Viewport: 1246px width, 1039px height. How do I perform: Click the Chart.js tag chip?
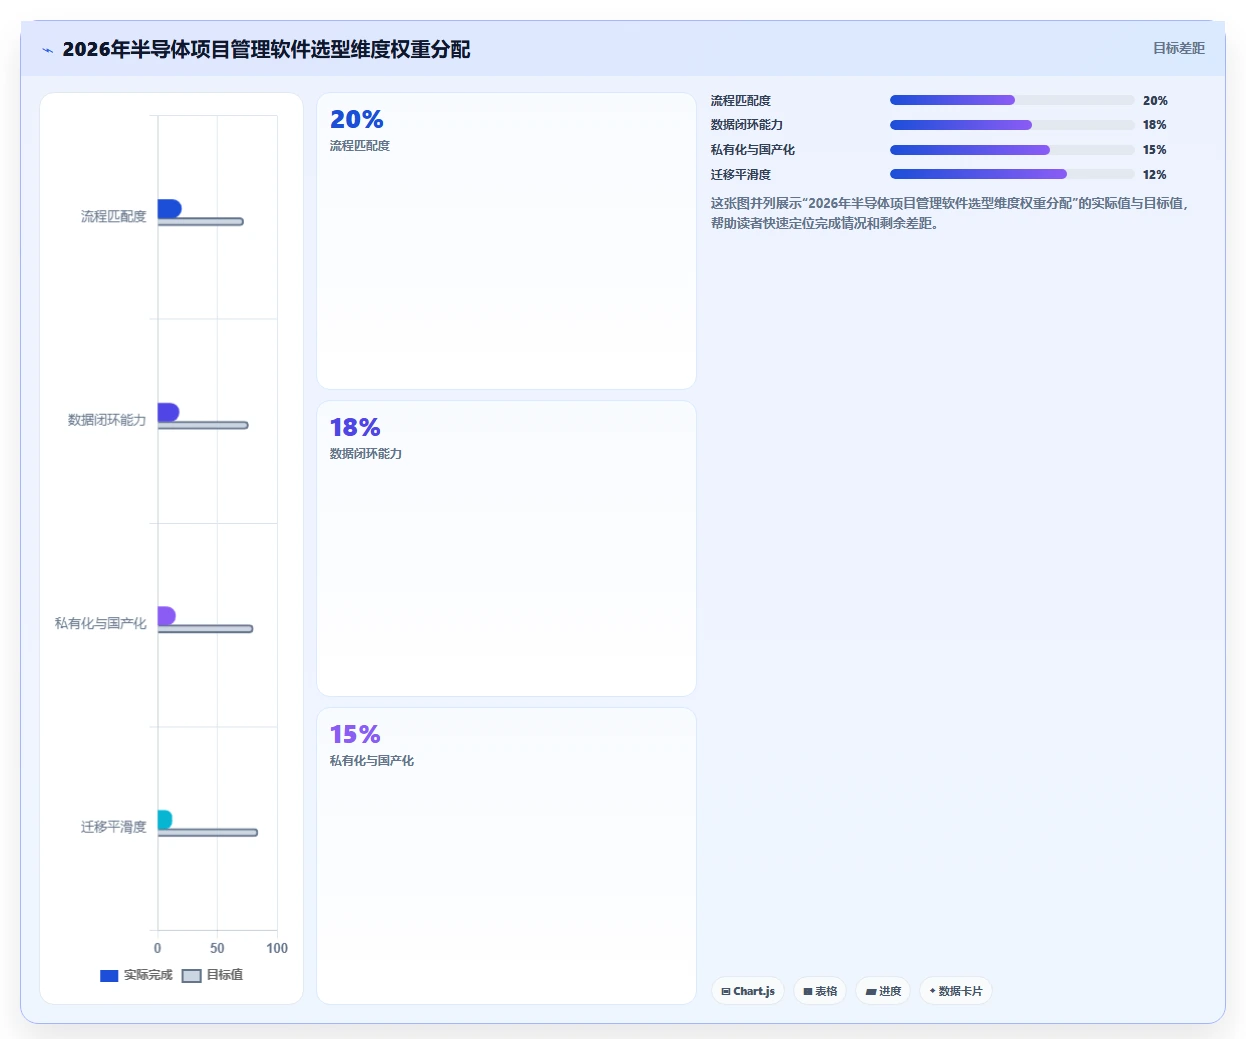[748, 991]
